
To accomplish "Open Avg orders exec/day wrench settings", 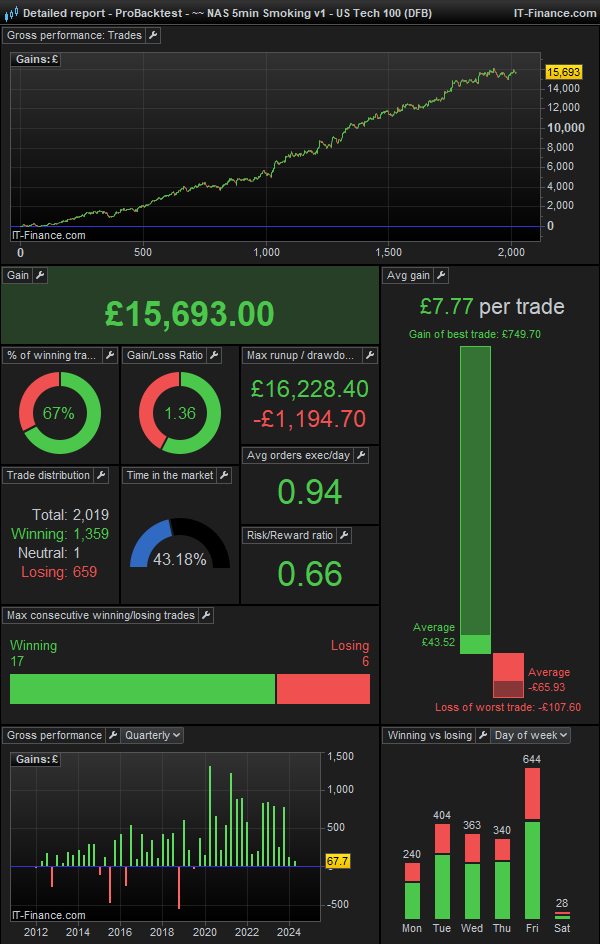I will 360,455.
